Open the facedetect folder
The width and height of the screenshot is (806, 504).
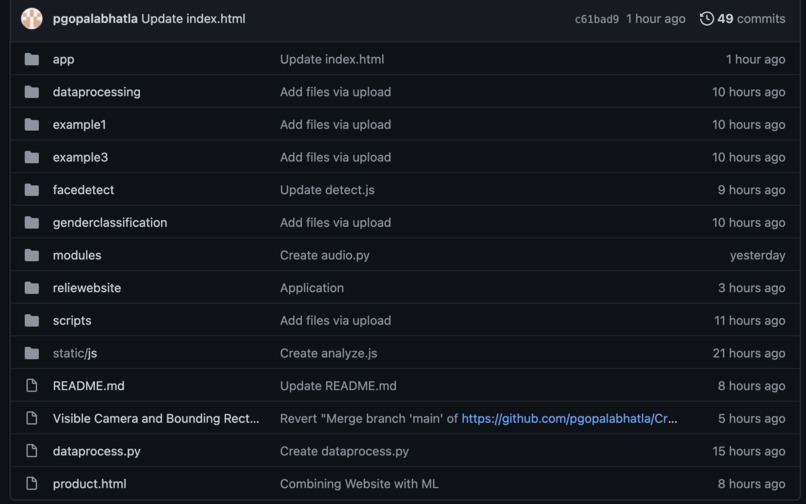point(83,190)
